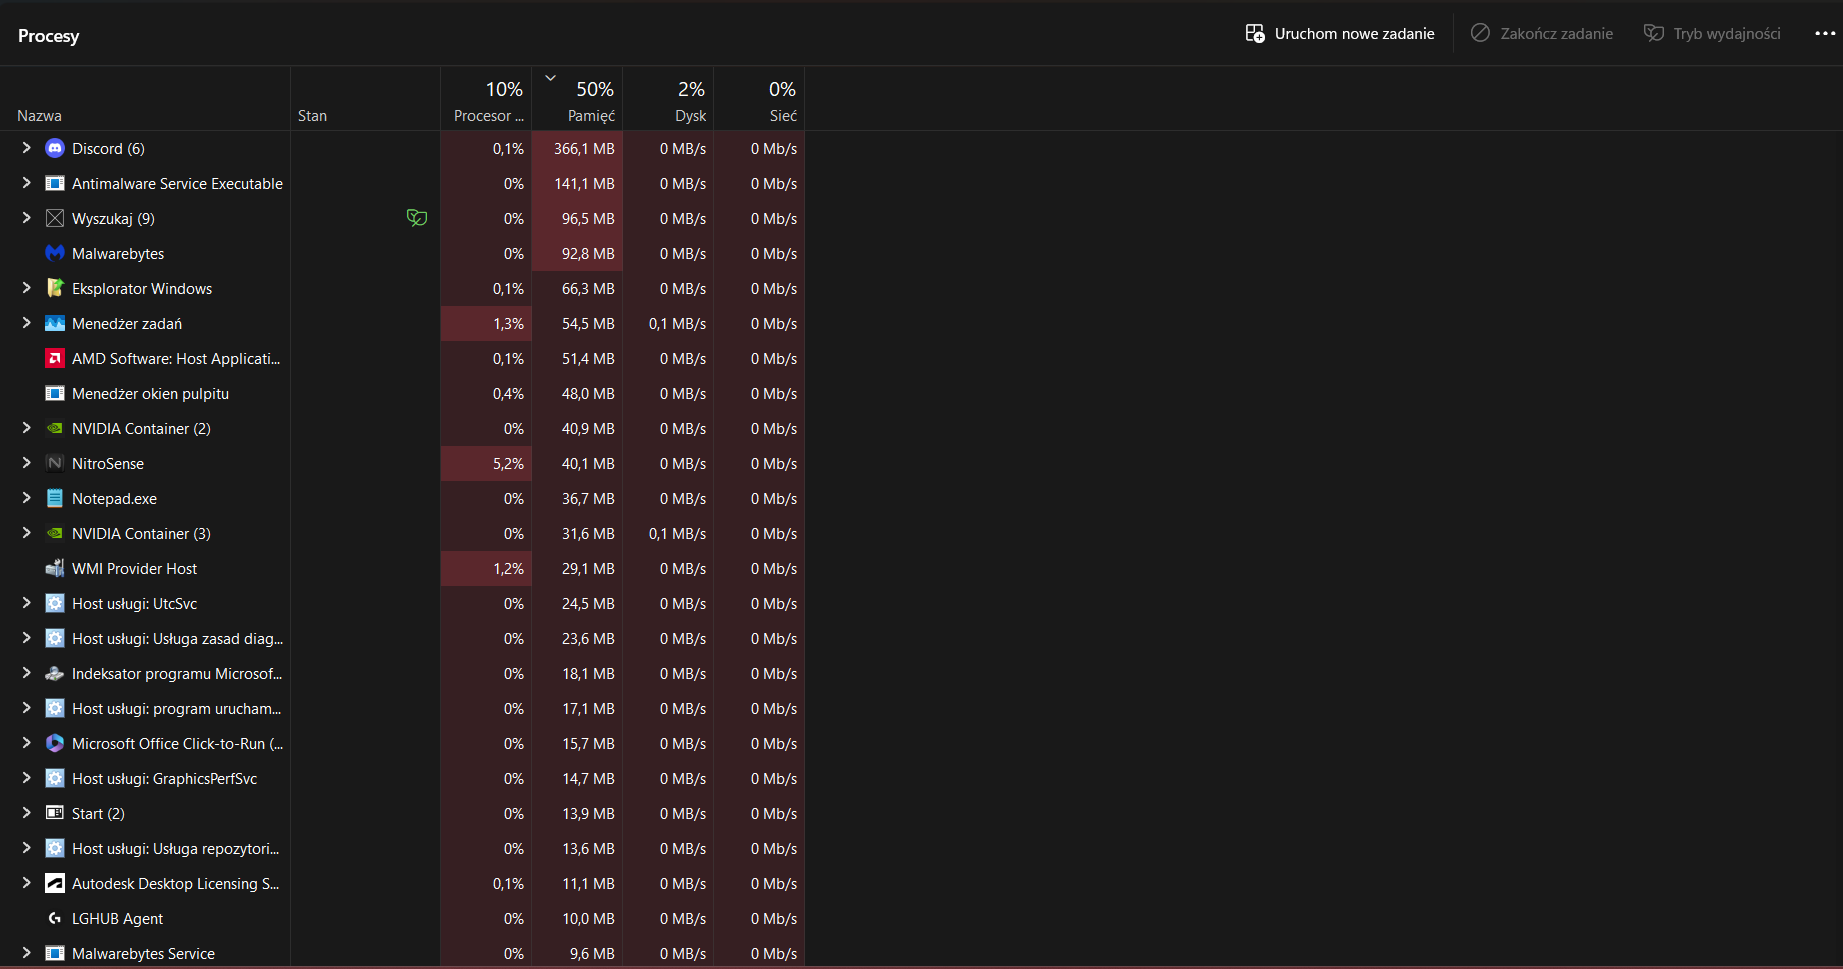Click the efficiency mode leaf icon for Wyszukaj
This screenshot has width=1843, height=969.
(x=417, y=218)
